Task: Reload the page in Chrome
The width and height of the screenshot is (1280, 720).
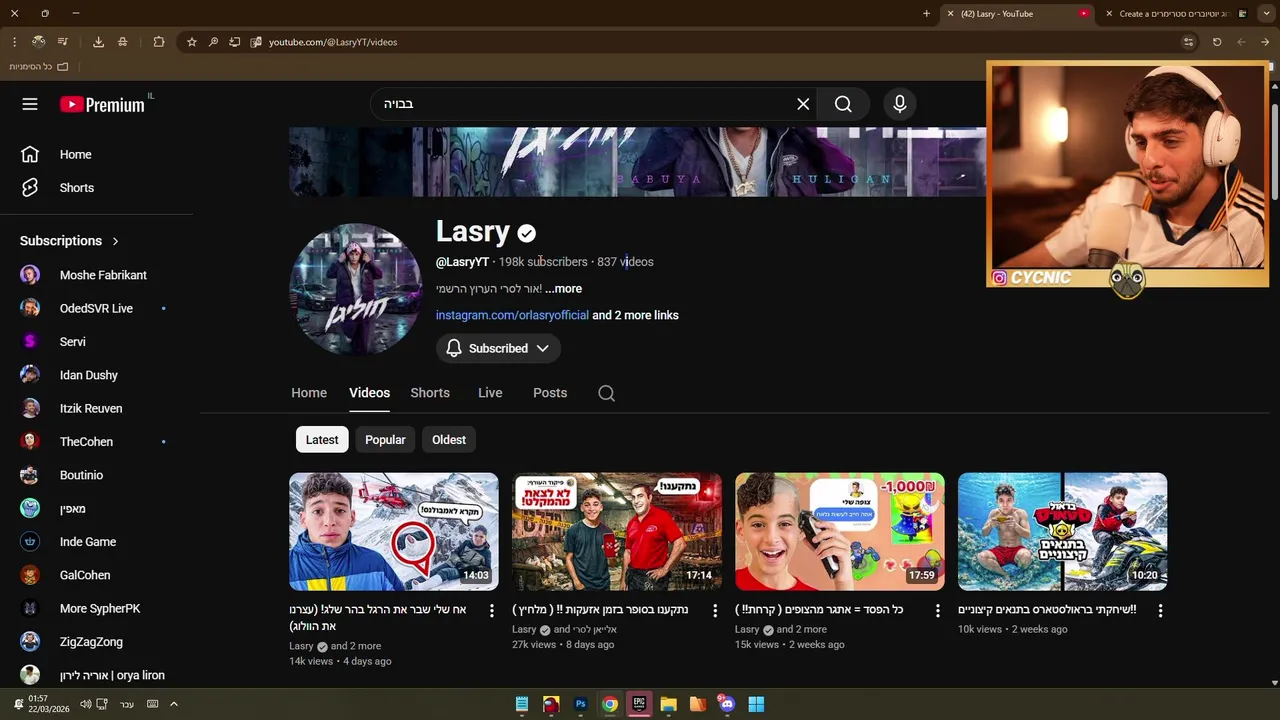Action: click(x=1217, y=42)
